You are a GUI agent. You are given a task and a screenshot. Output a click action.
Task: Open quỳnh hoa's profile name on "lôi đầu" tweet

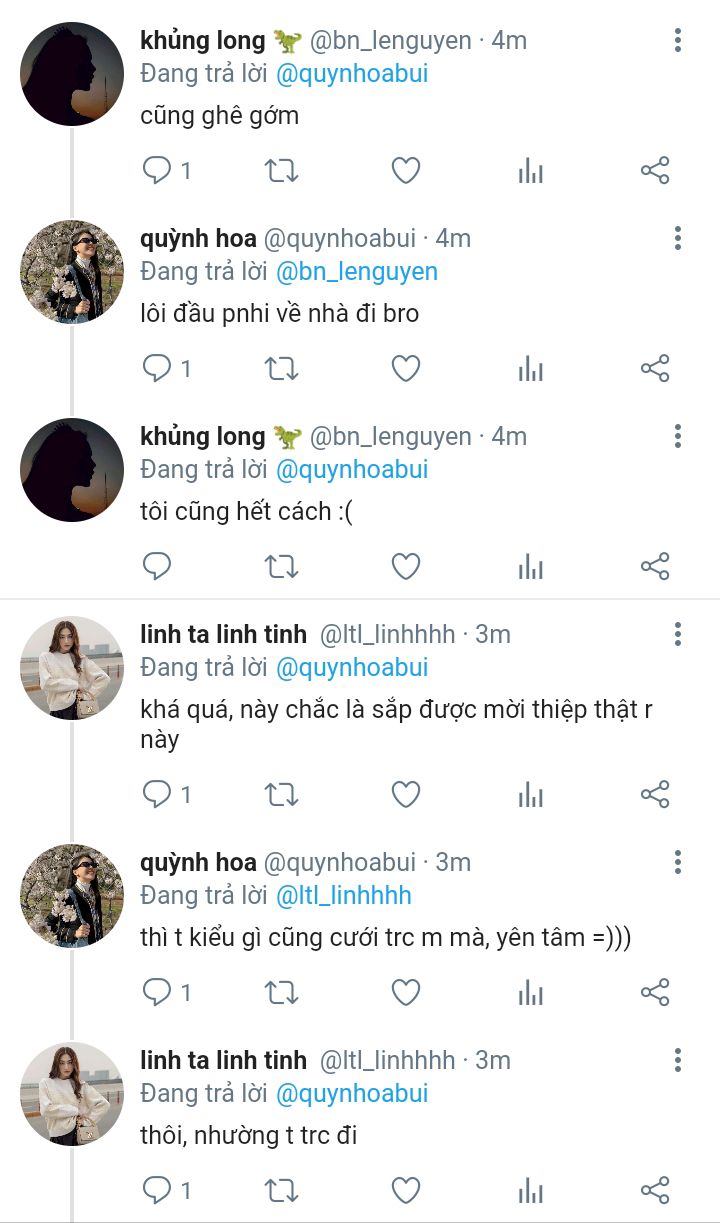[x=198, y=238]
